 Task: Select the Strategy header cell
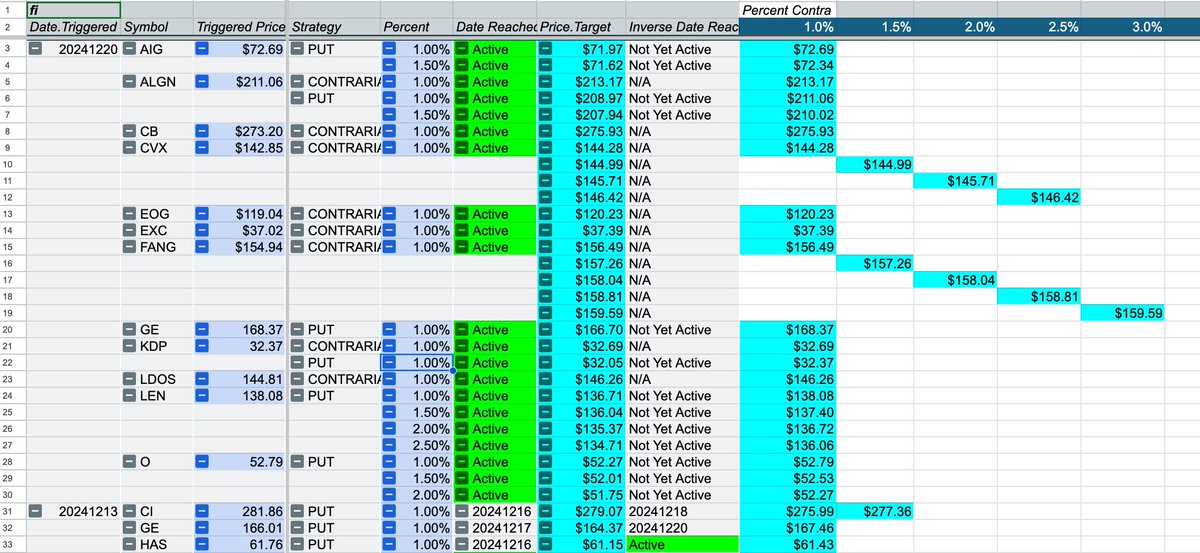coord(335,27)
